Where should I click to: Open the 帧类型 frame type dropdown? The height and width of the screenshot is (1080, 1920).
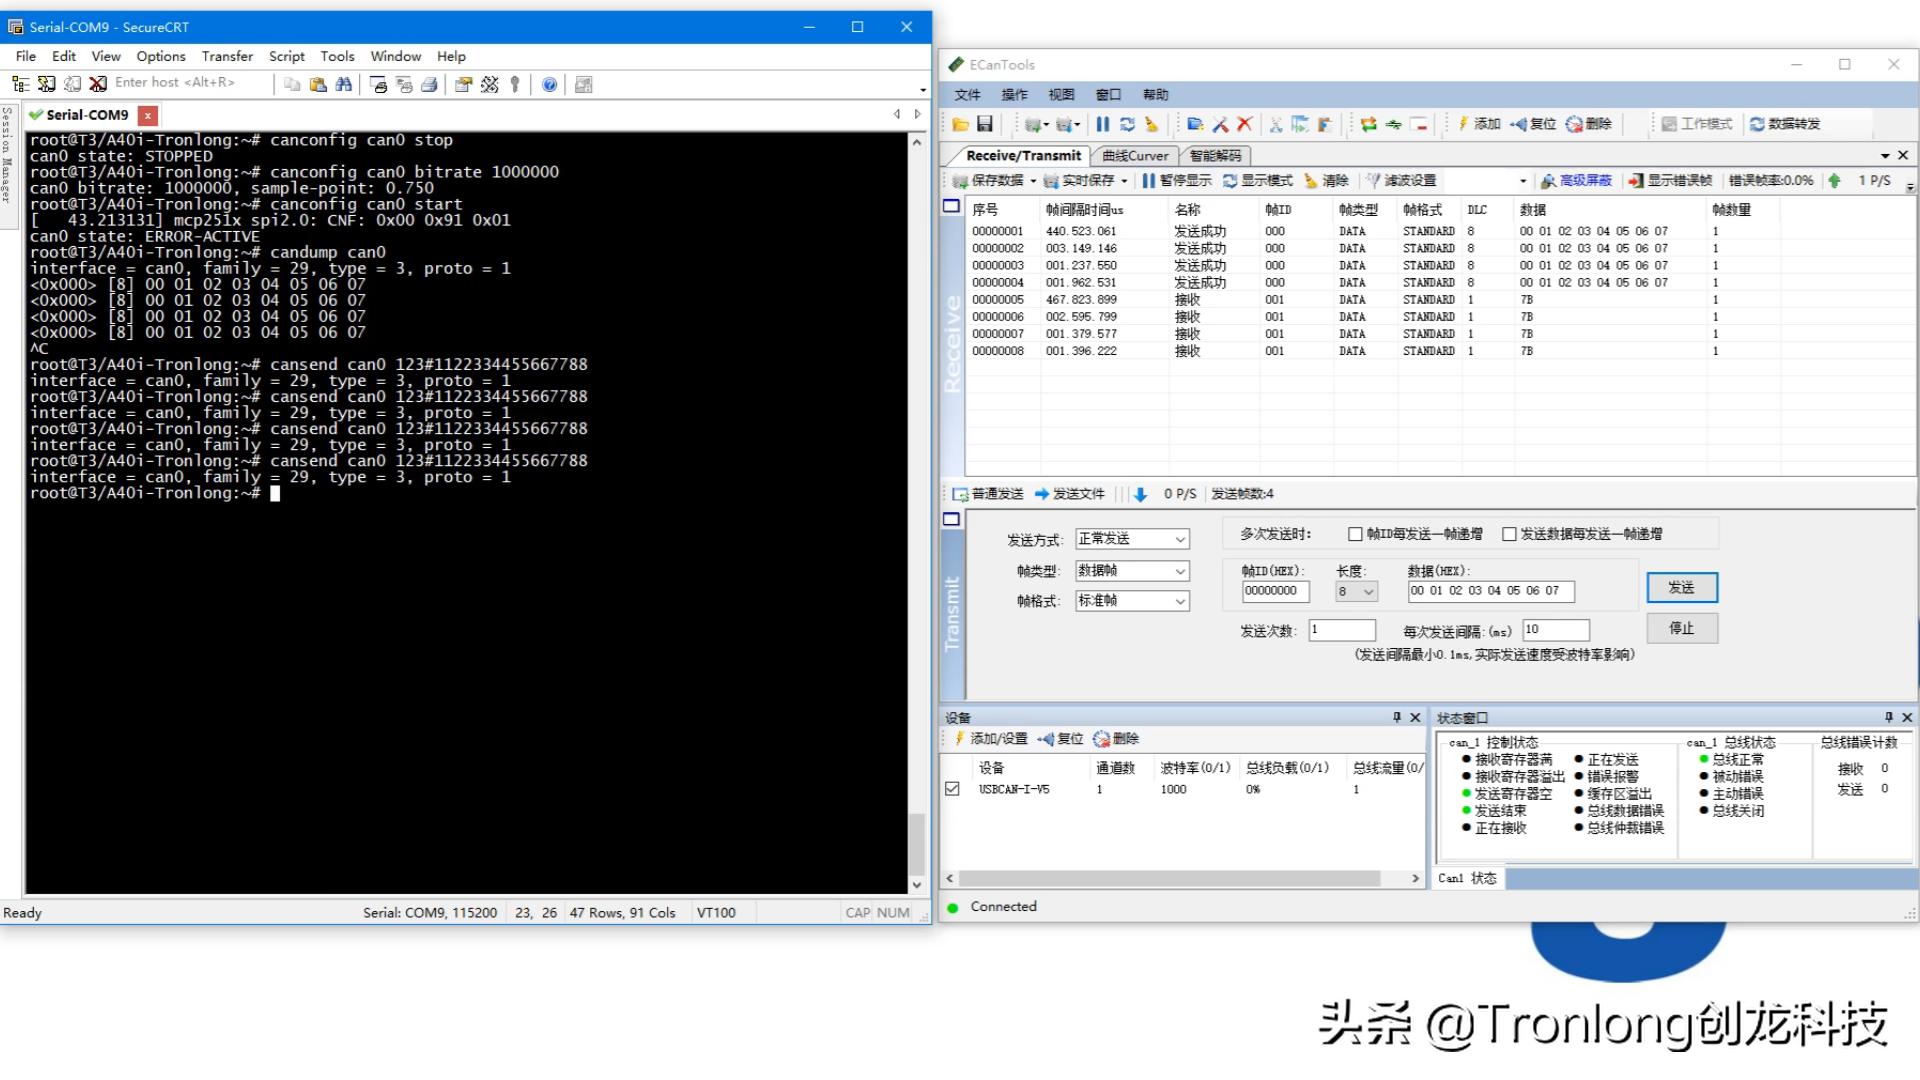[1132, 571]
